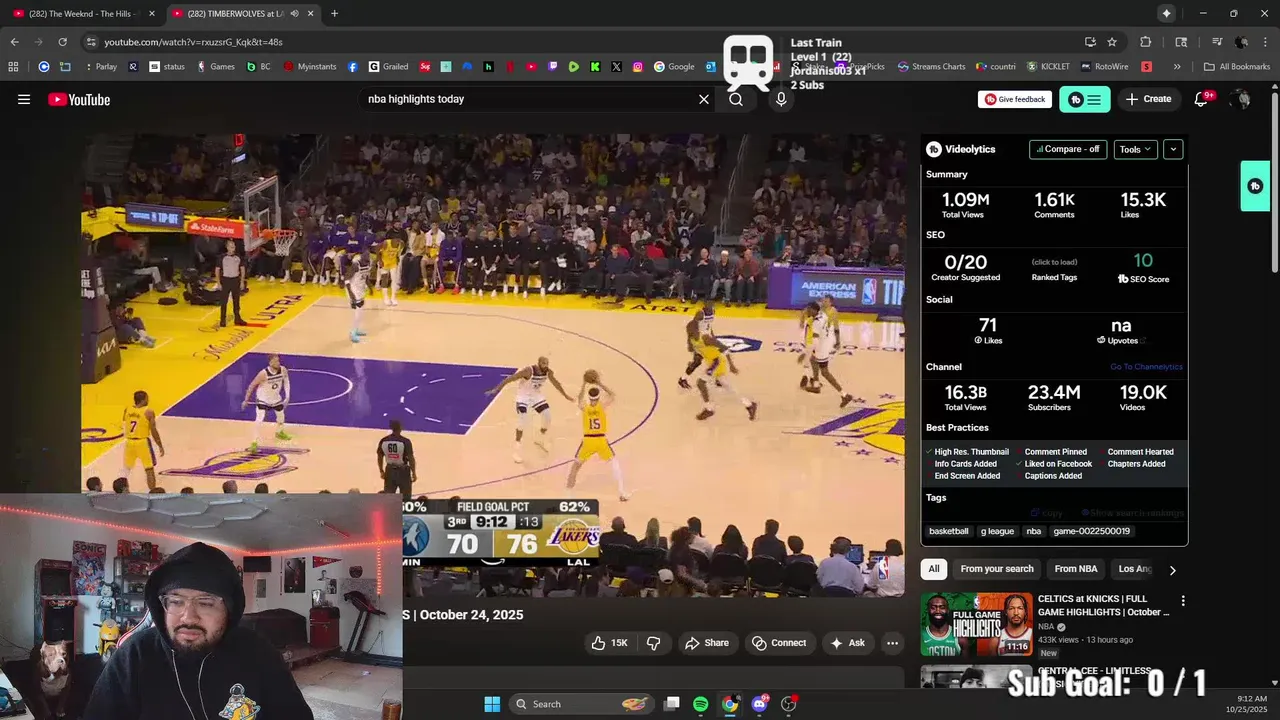Click the Connect button
The height and width of the screenshot is (720, 1280).
(x=779, y=643)
